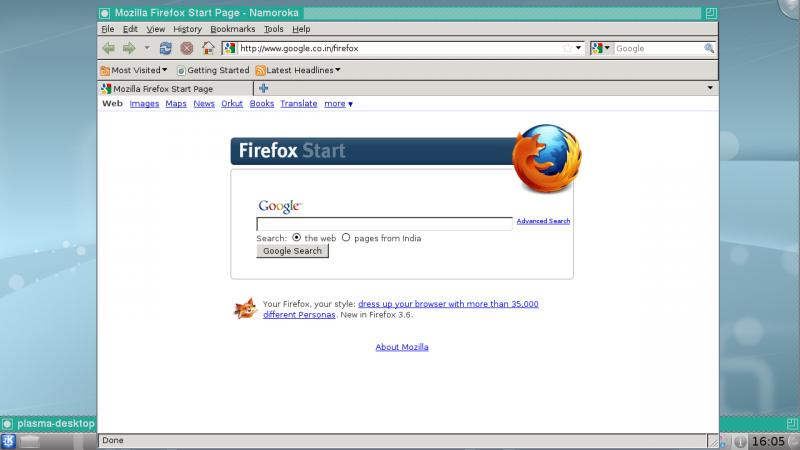Open Advanced Search link
The image size is (800, 450).
click(x=543, y=221)
